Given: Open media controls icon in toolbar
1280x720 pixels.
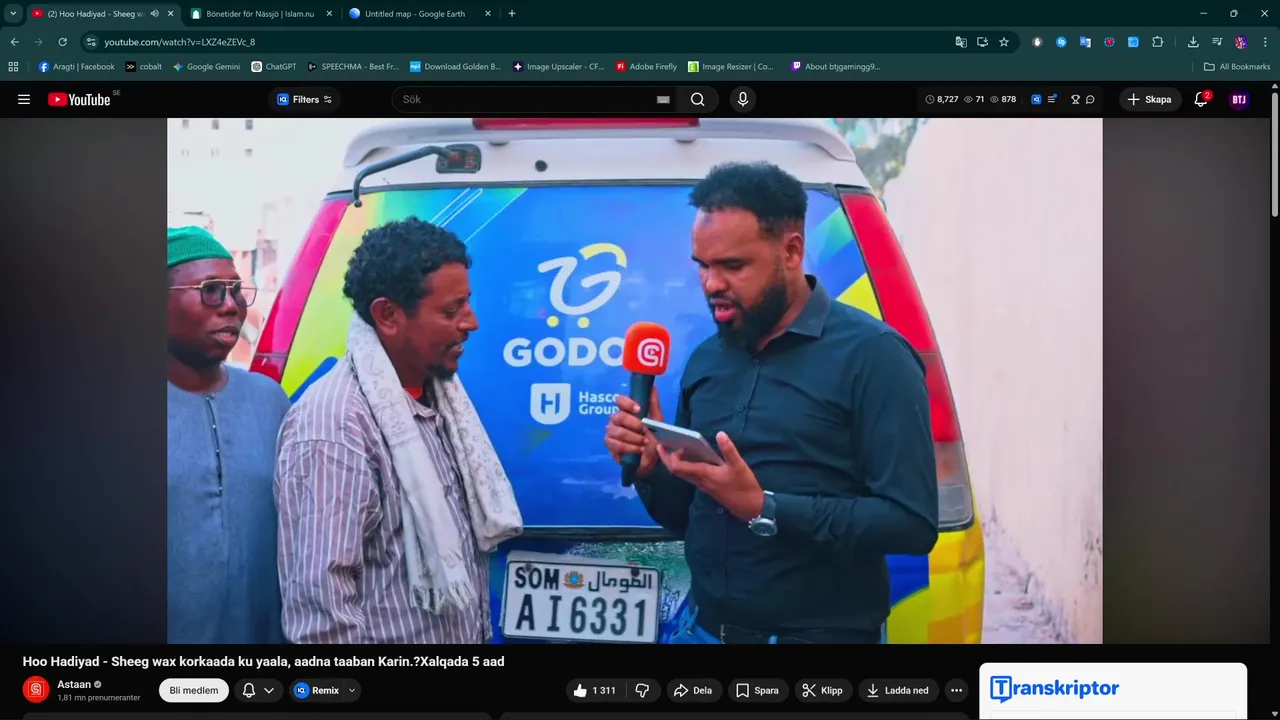Looking at the screenshot, I should tap(1217, 42).
